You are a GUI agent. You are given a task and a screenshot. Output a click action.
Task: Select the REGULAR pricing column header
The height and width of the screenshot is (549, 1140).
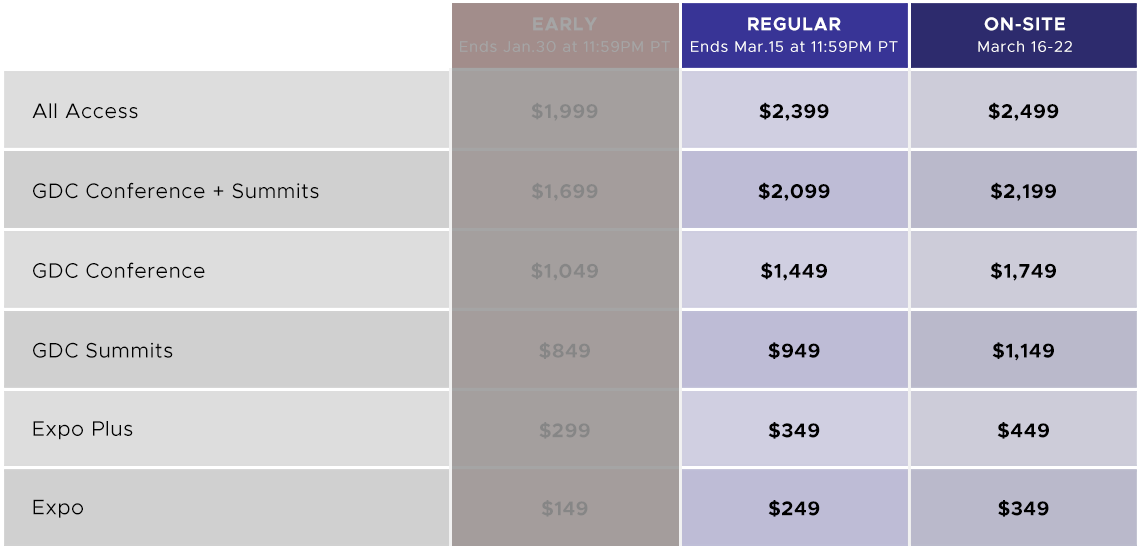click(795, 36)
